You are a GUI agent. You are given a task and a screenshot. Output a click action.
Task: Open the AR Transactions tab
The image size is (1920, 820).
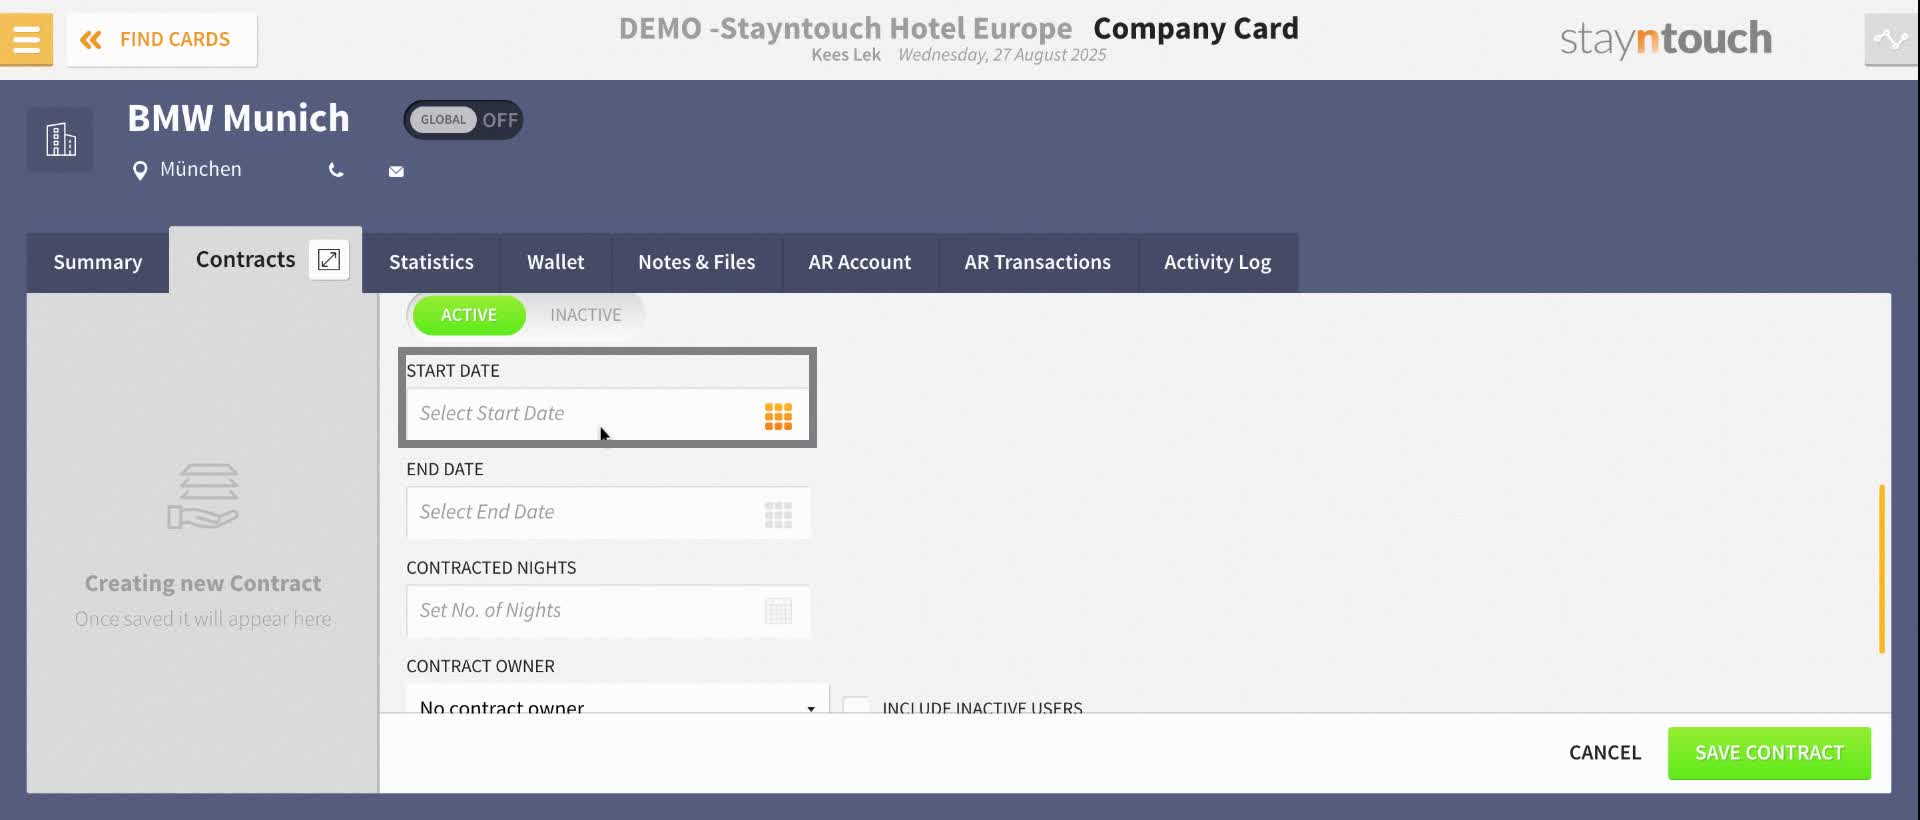point(1038,262)
